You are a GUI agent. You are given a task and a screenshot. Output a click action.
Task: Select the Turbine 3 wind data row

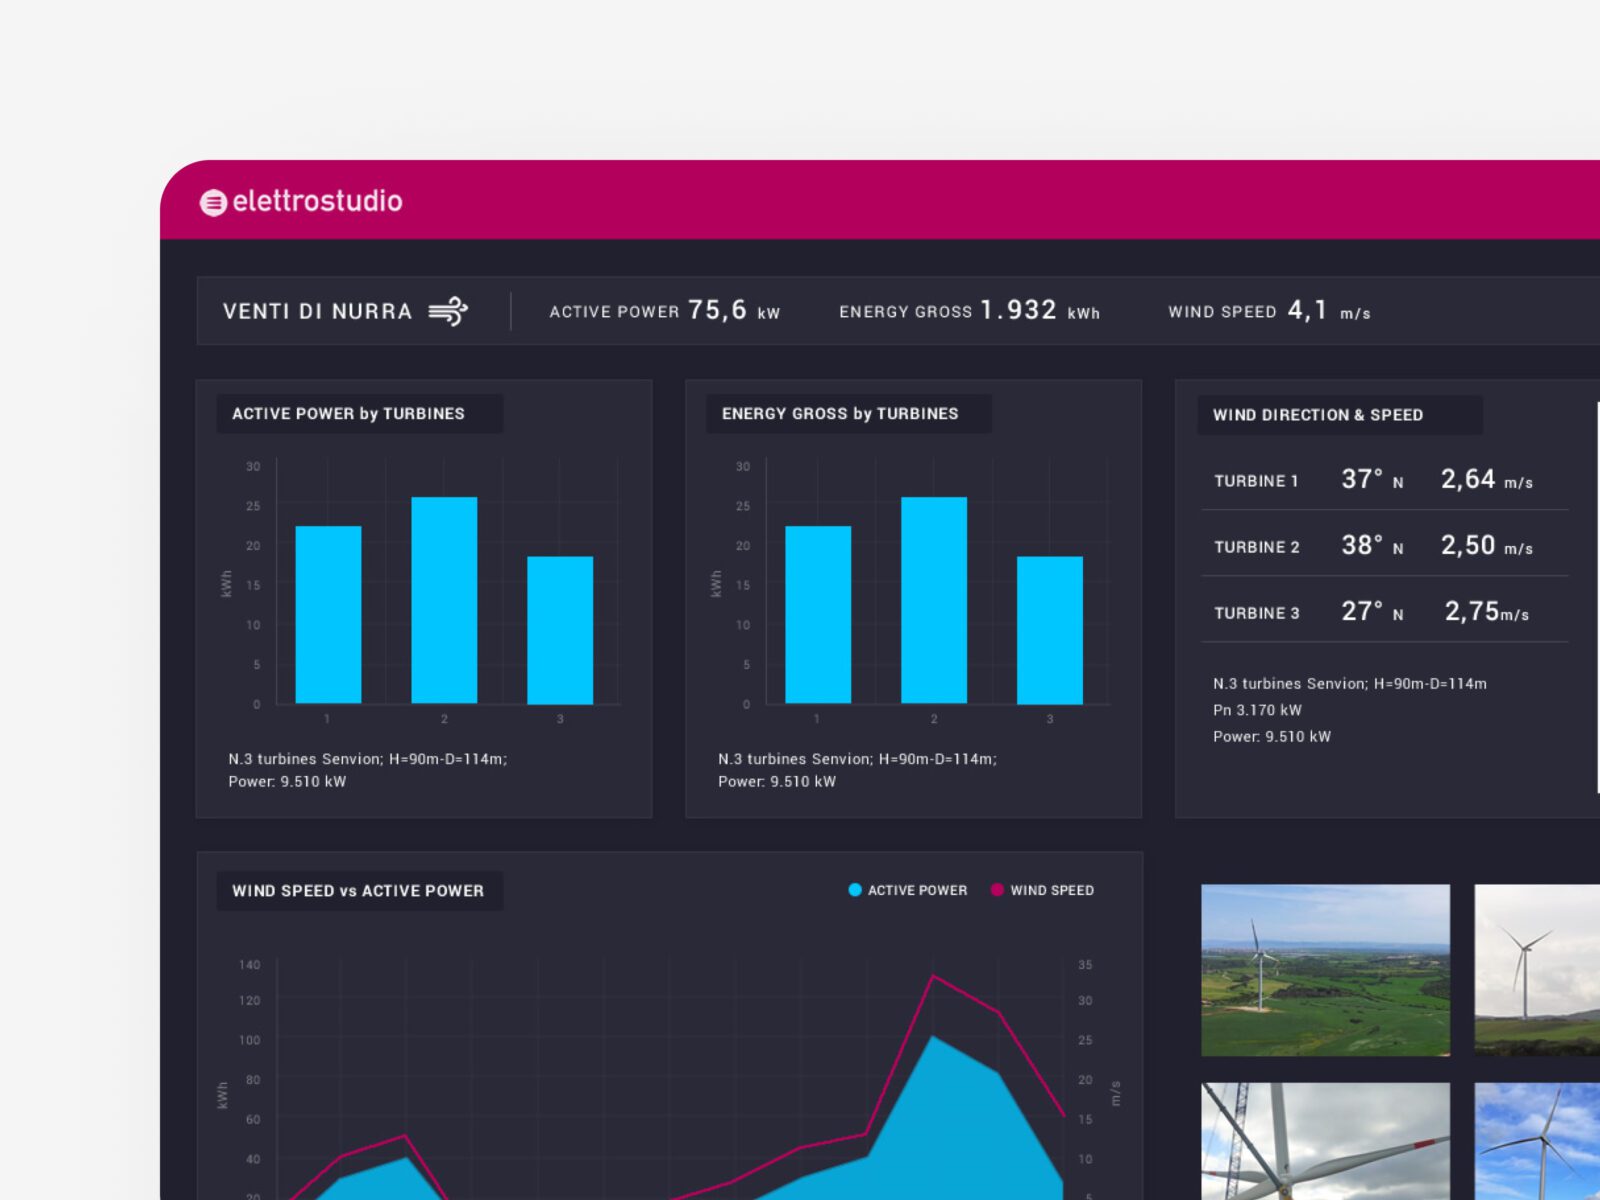[1384, 612]
